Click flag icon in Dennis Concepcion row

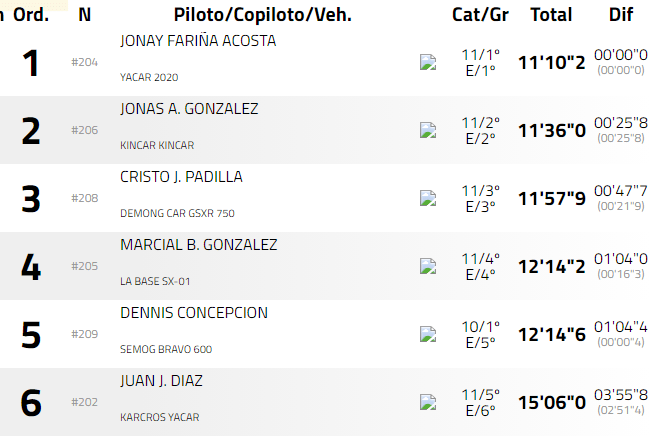pos(428,334)
